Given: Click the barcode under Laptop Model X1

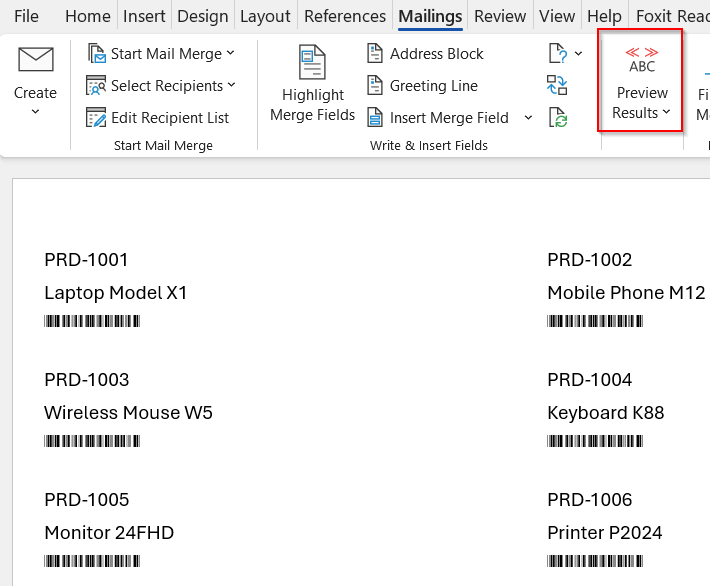Looking at the screenshot, I should tap(92, 321).
